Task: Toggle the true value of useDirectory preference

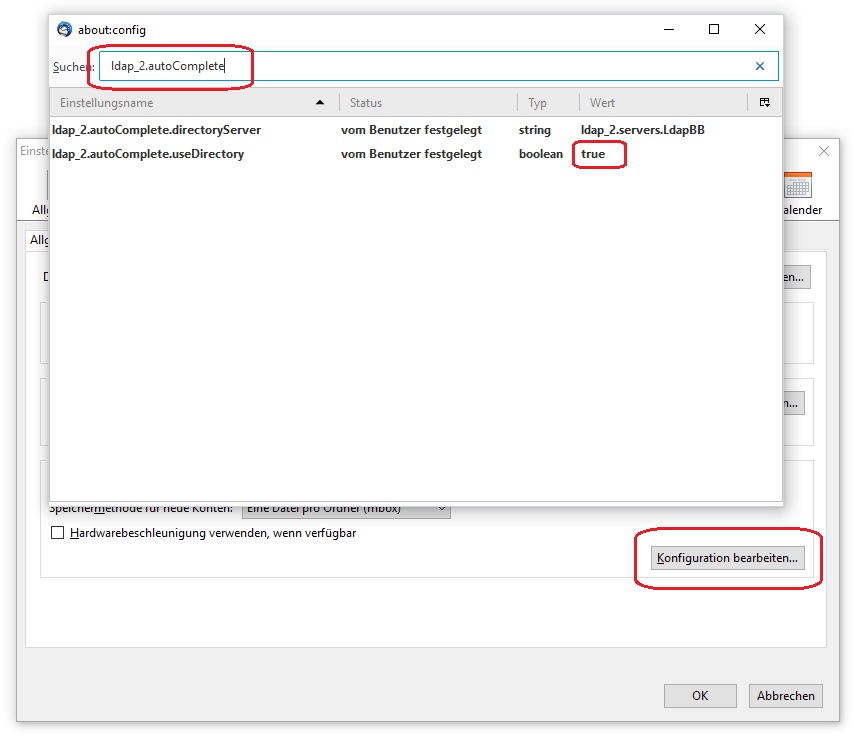Action: [x=593, y=154]
